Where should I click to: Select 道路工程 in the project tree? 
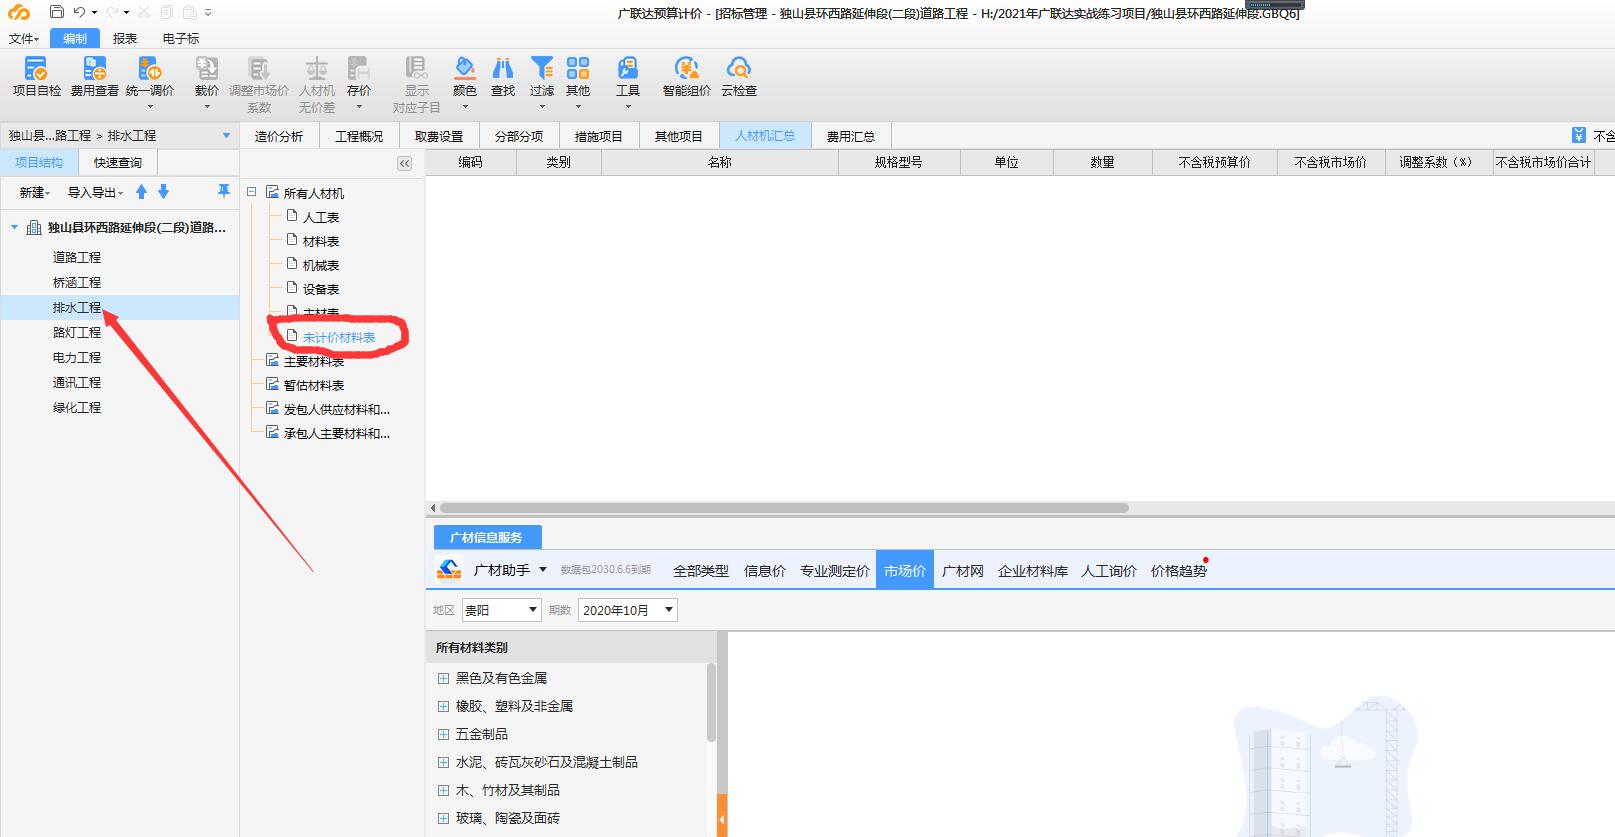pos(77,257)
